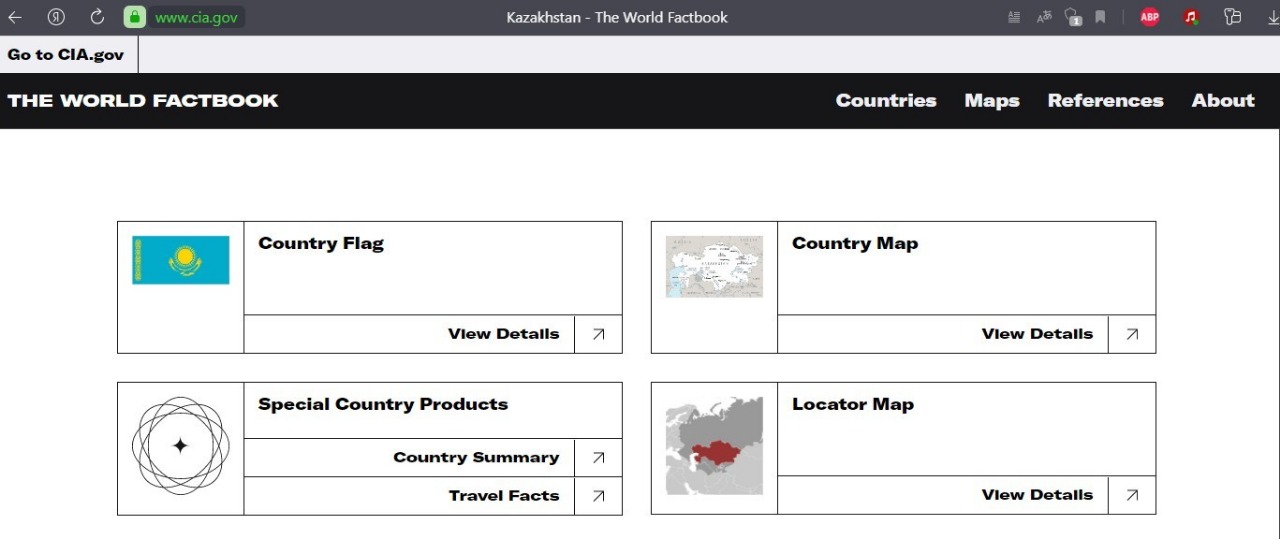1280x539 pixels.
Task: Reload the page with the refresh icon
Action: point(97,17)
